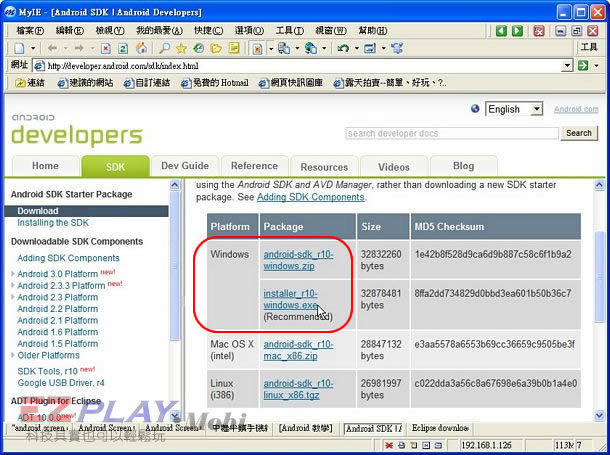Click the red close-all icon beside green arrows
This screenshot has width=610, height=455.
pyautogui.click(x=539, y=31)
